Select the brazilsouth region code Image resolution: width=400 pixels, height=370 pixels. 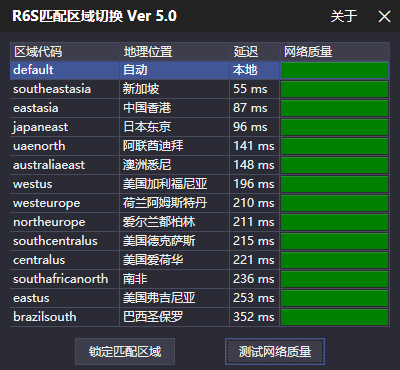(44, 317)
